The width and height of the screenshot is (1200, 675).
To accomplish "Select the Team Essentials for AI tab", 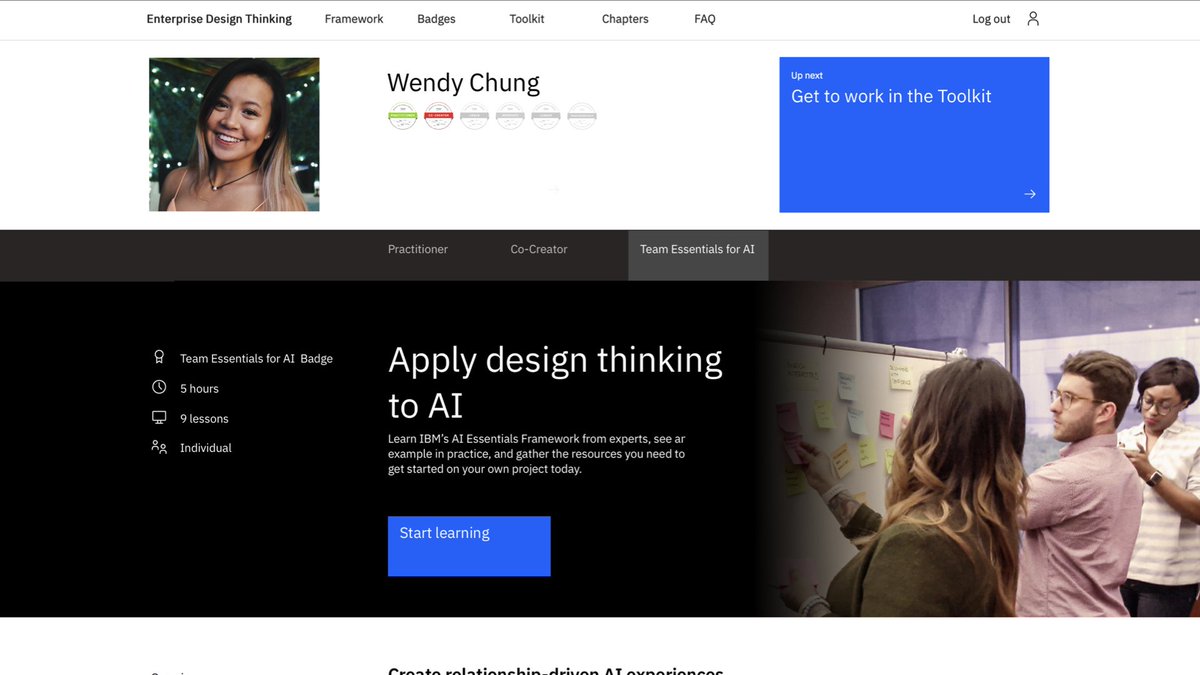I will 698,255.
